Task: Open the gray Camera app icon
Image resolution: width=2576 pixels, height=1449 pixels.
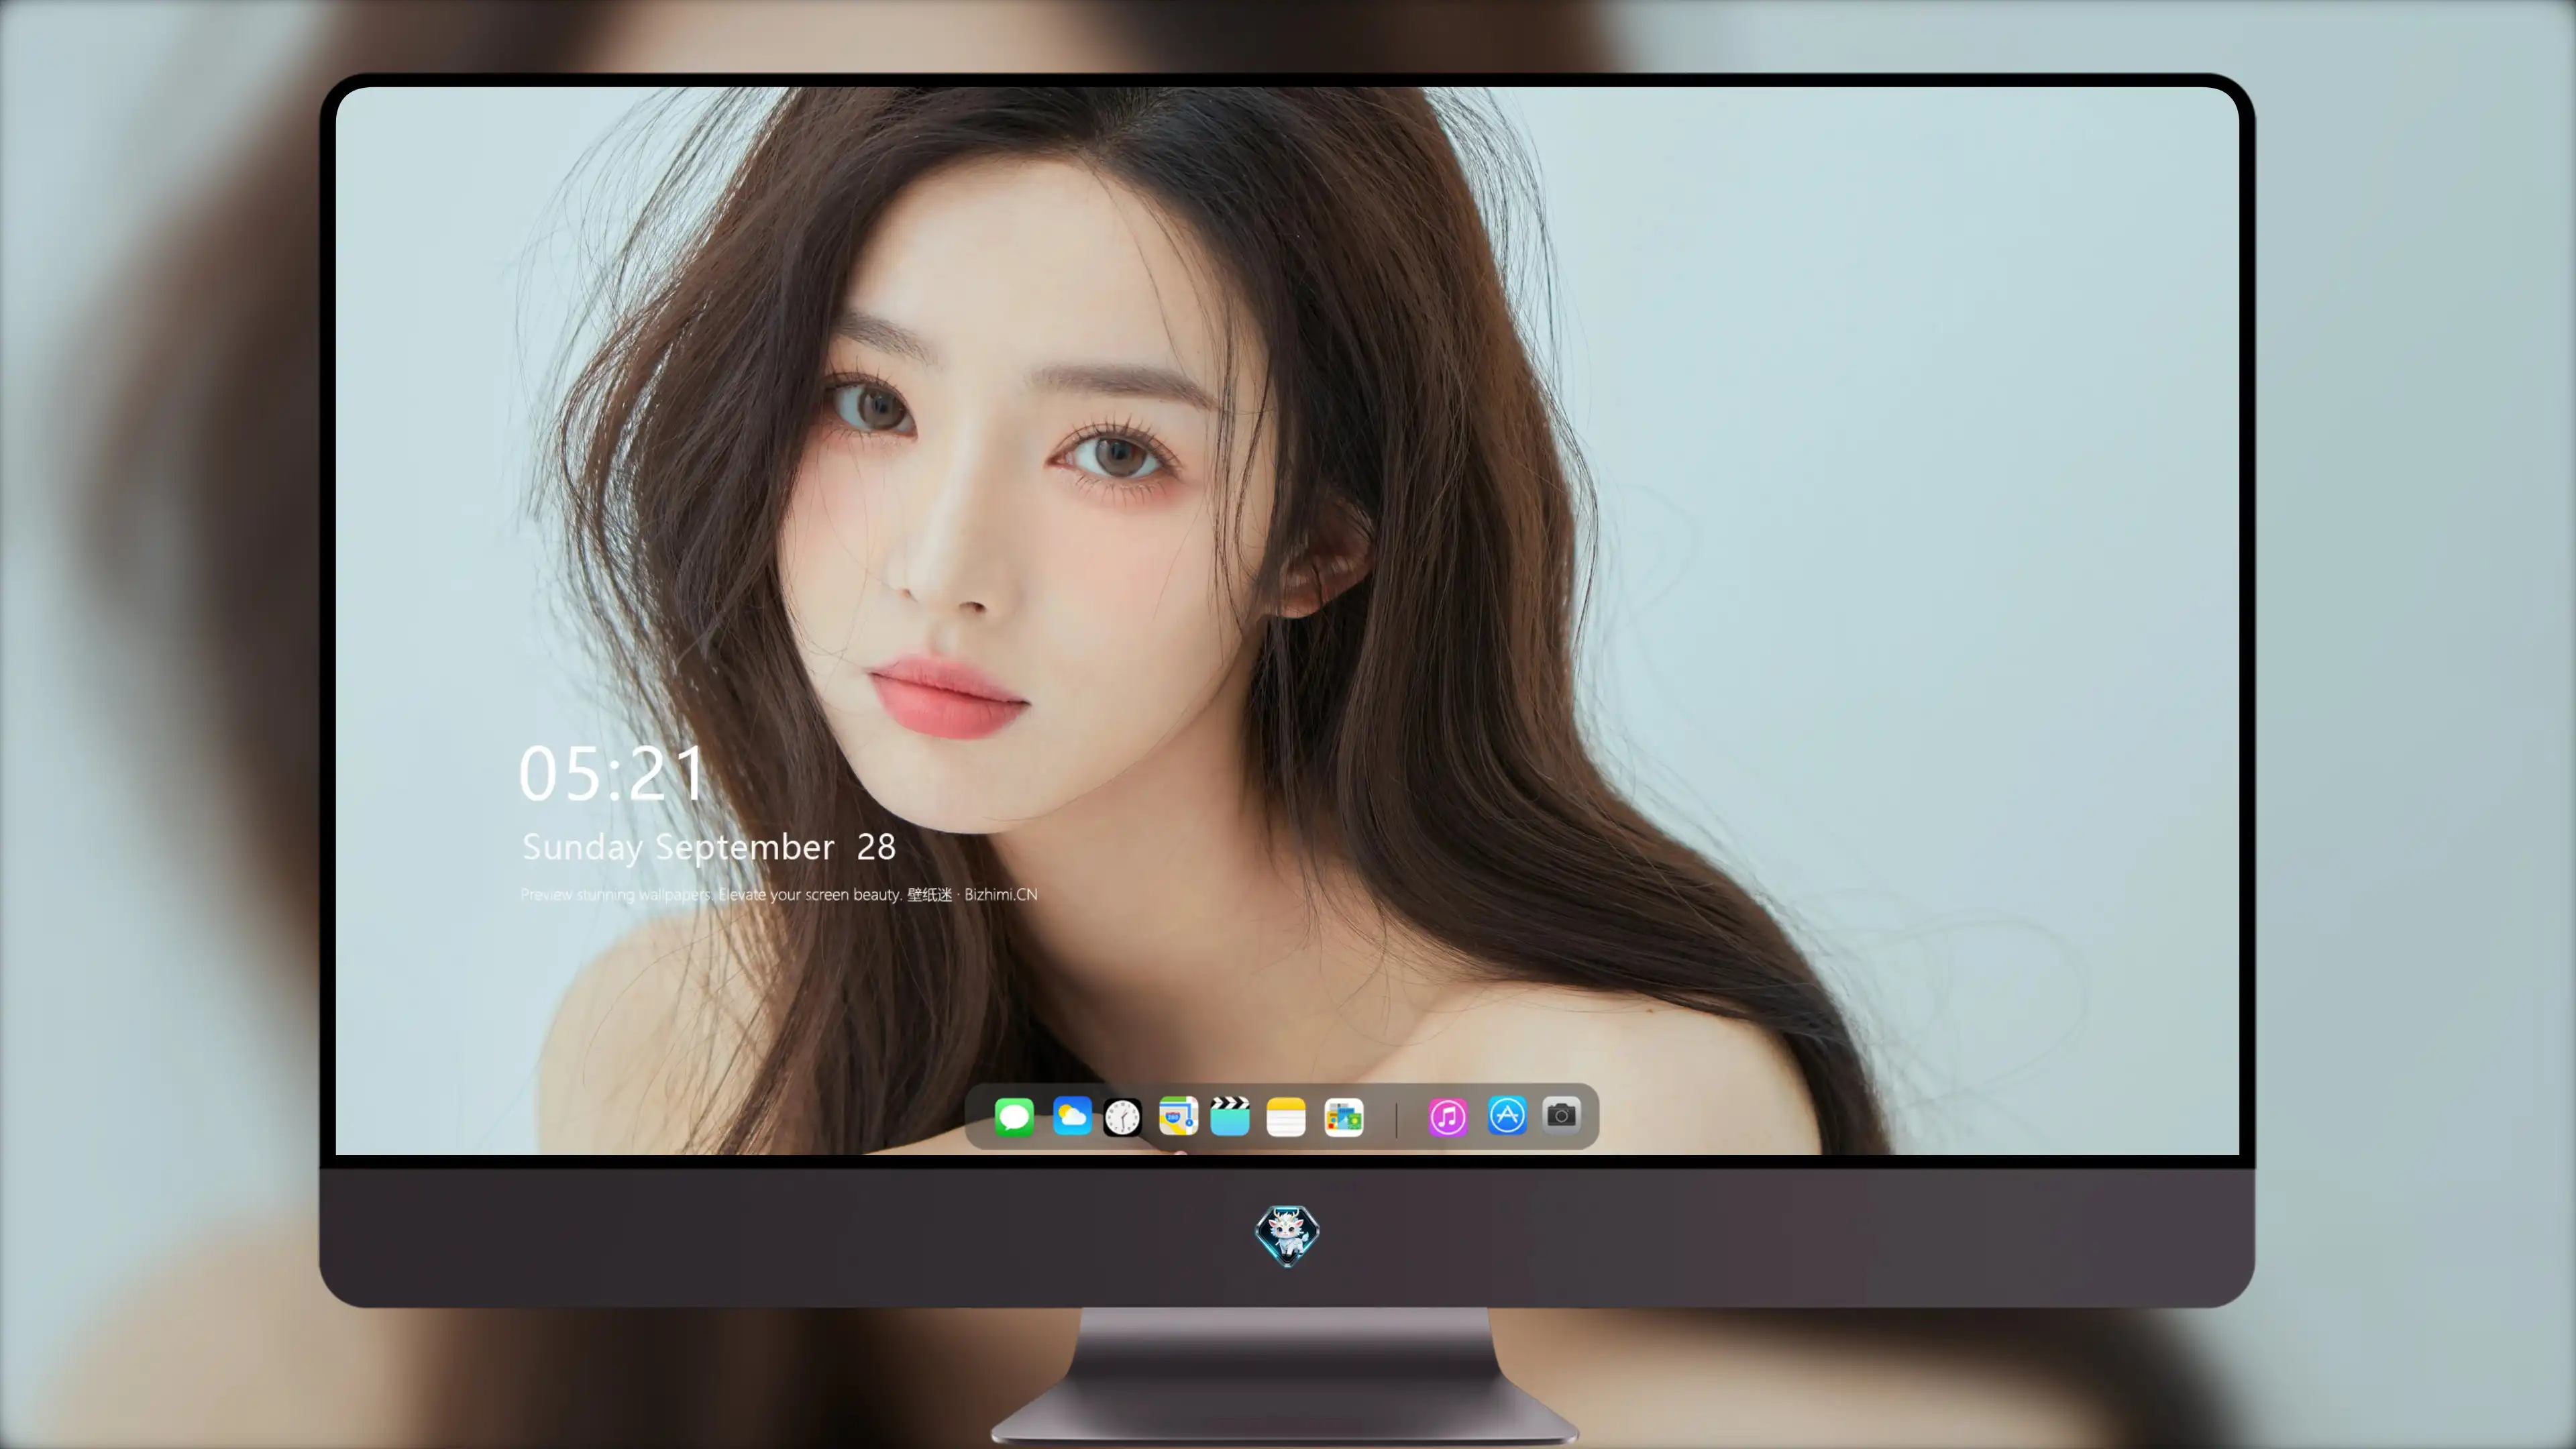Action: tap(1561, 1114)
